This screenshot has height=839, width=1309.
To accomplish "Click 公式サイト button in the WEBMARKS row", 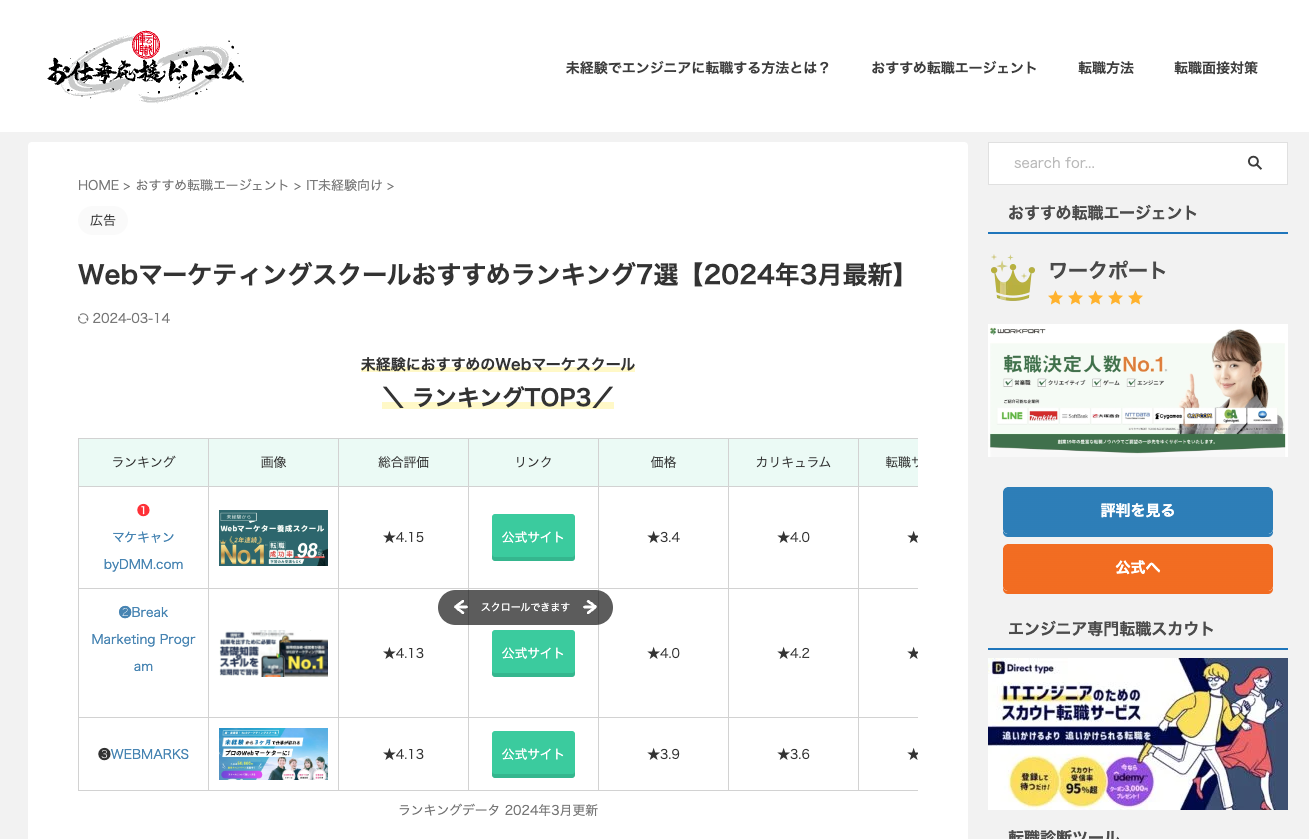I will (x=533, y=754).
